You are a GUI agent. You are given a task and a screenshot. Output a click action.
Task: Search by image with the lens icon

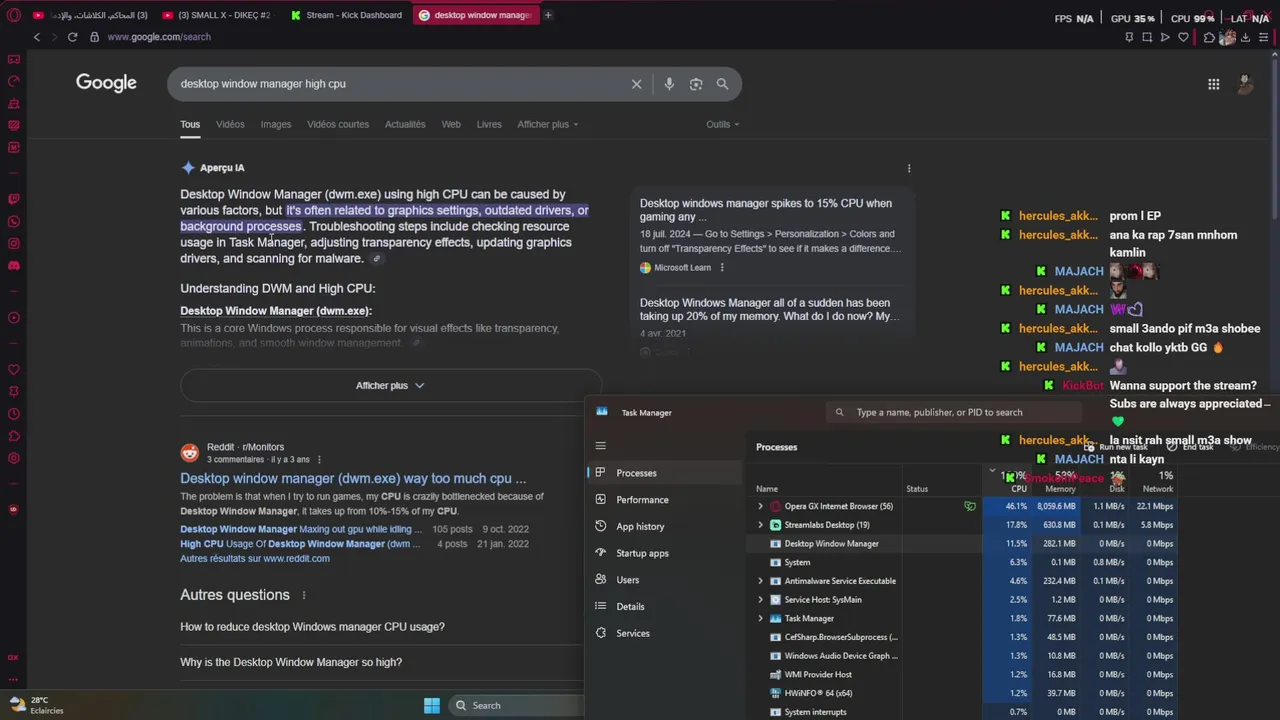point(696,84)
